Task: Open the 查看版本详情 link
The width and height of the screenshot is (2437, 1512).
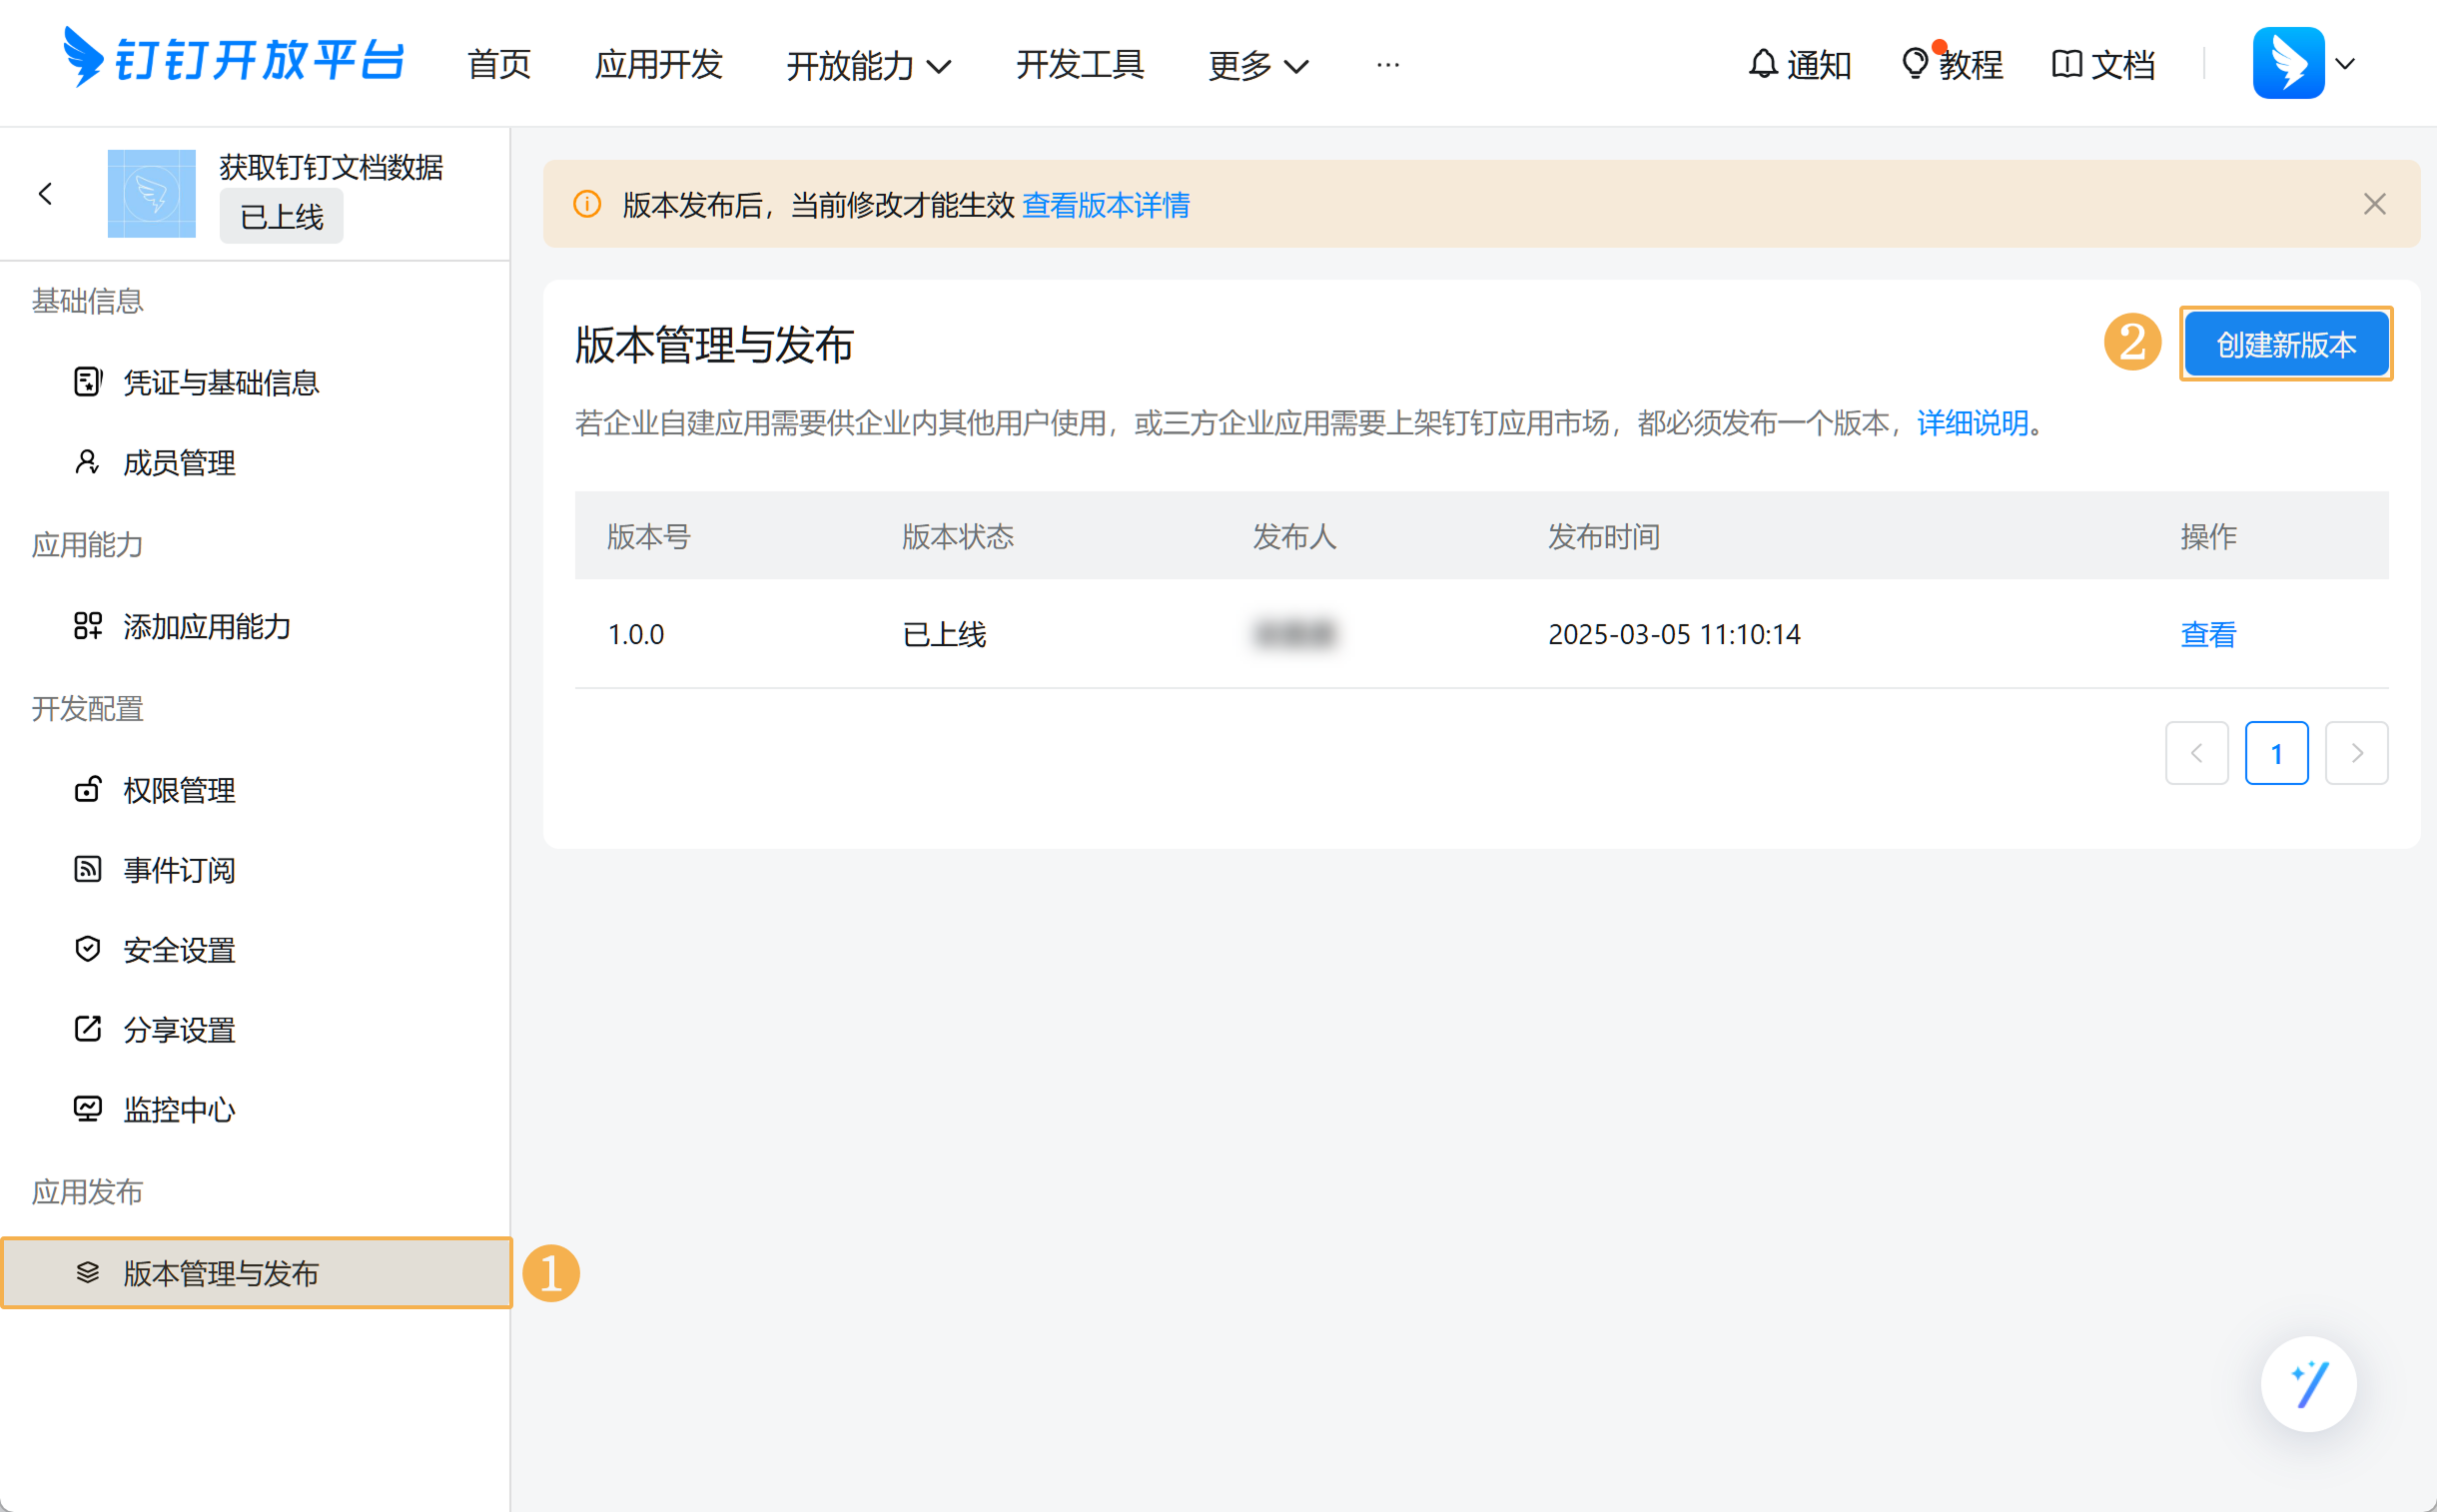Action: 1105,205
